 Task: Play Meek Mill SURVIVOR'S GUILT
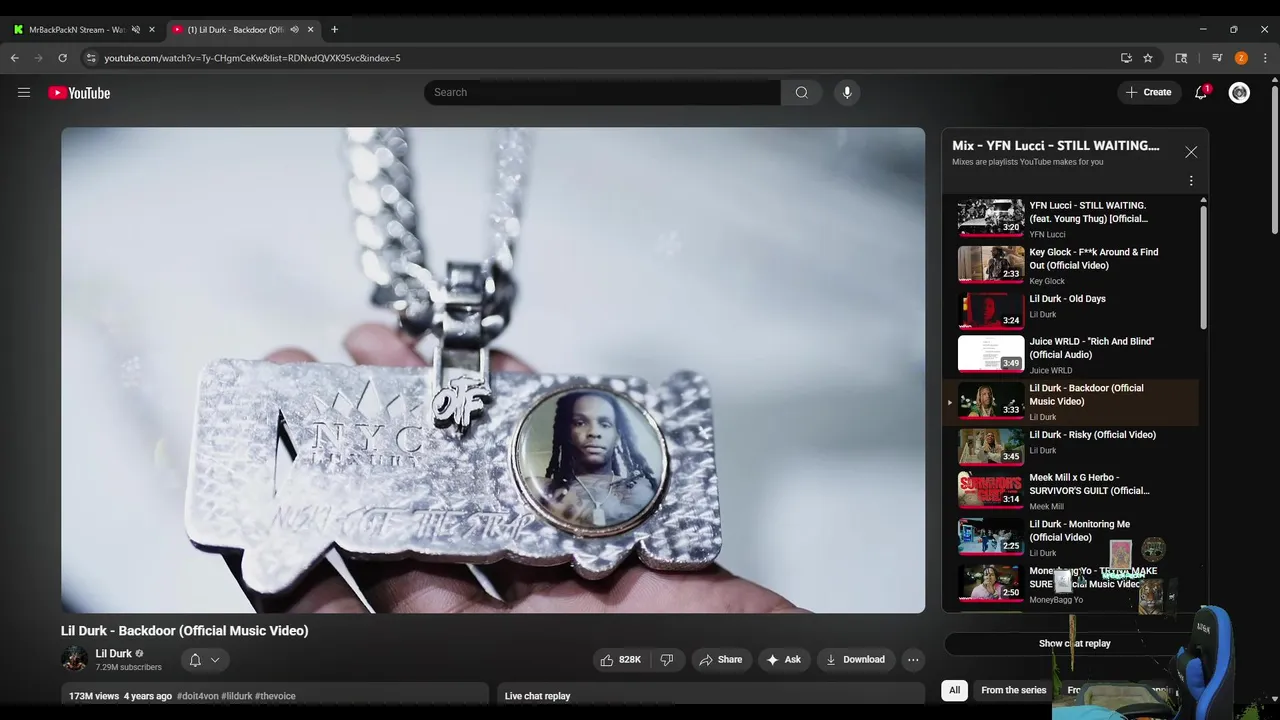[x=1070, y=492]
